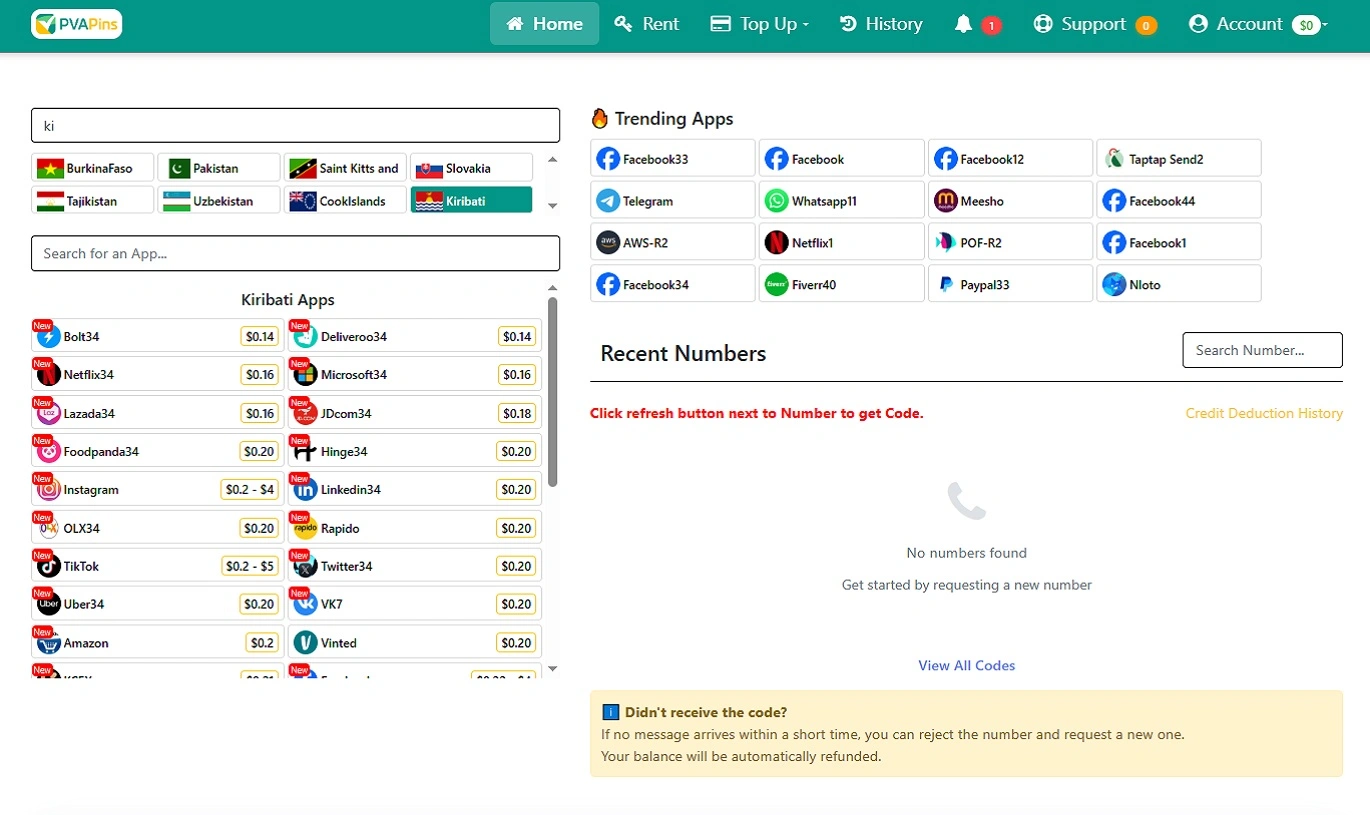Choose the Tajikistan country button

coord(92,200)
